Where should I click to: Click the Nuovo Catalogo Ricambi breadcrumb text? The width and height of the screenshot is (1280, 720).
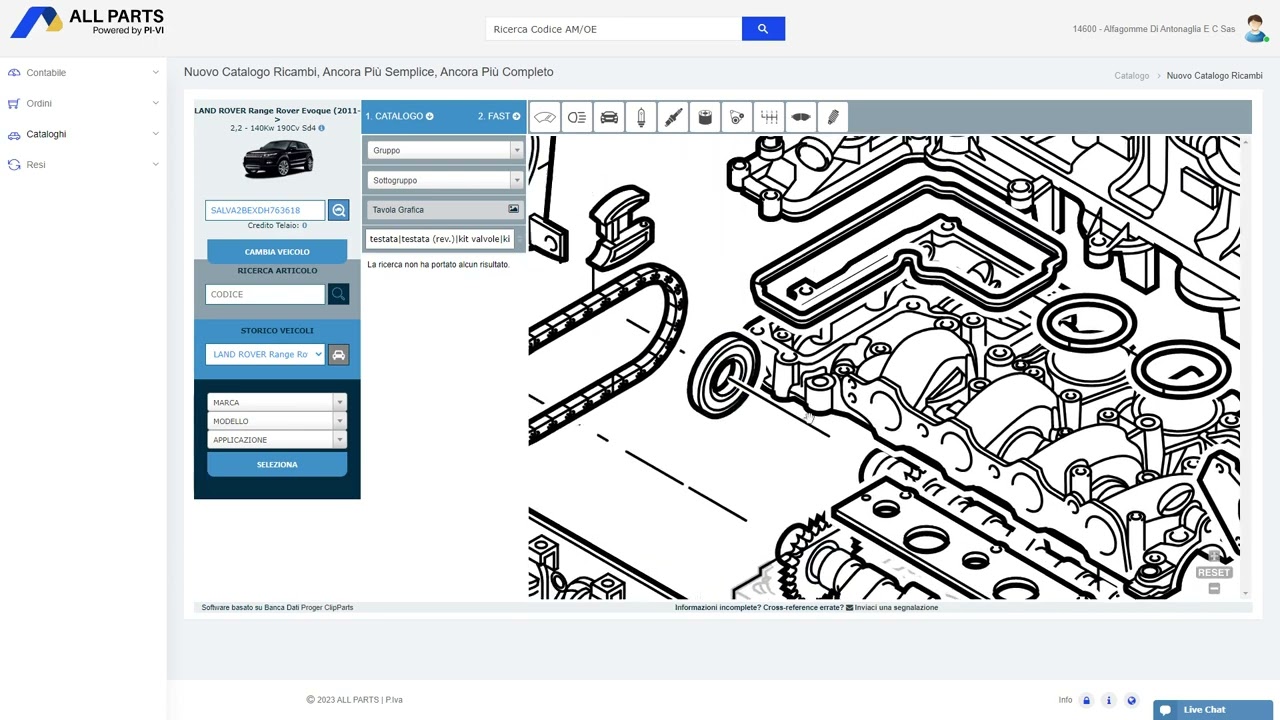point(1214,76)
